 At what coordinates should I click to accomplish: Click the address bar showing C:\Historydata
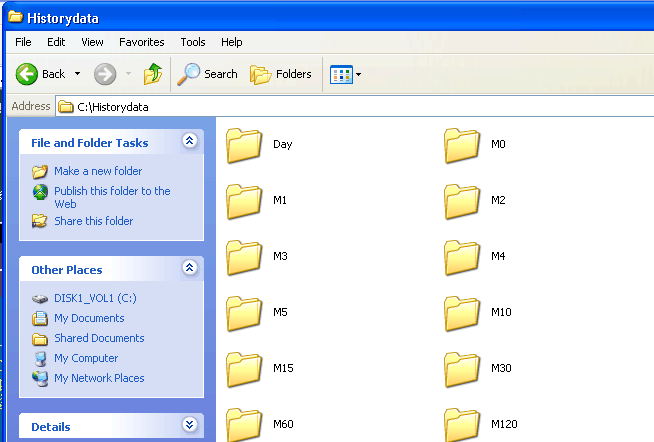pos(355,107)
